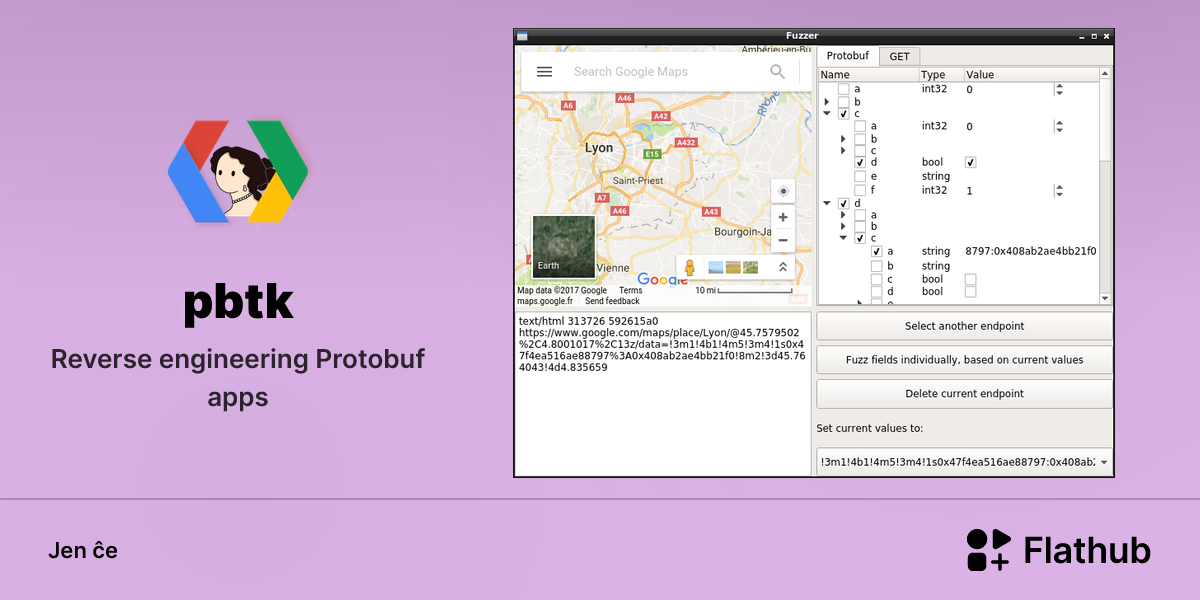Click the my-location target button on map
1200x600 pixels.
[x=783, y=191]
